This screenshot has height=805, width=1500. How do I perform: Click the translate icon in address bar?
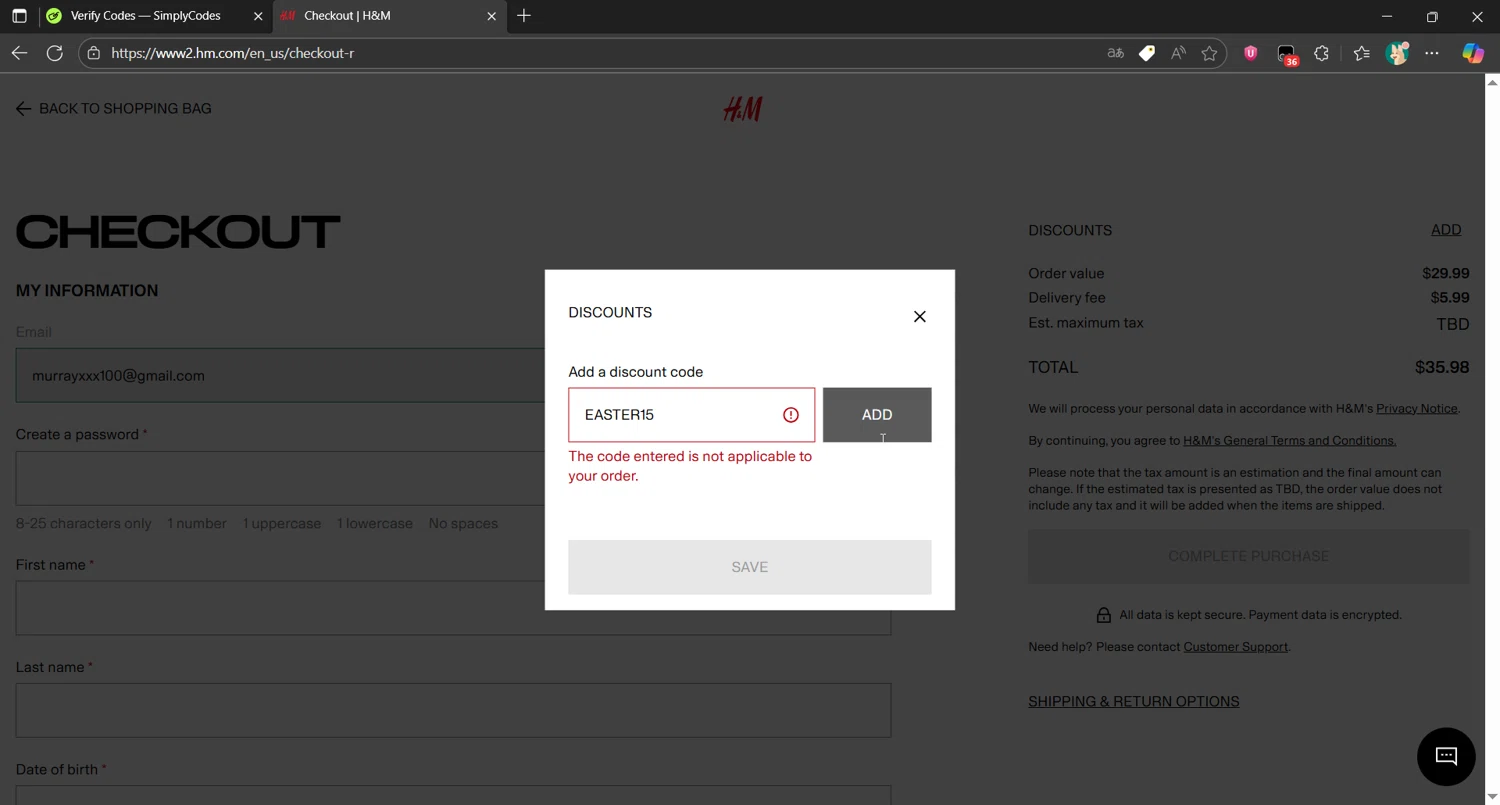coord(1115,53)
